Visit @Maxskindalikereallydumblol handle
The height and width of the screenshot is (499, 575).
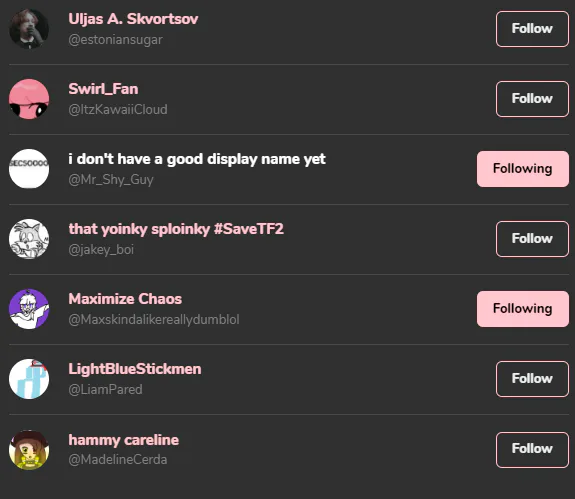[154, 320]
